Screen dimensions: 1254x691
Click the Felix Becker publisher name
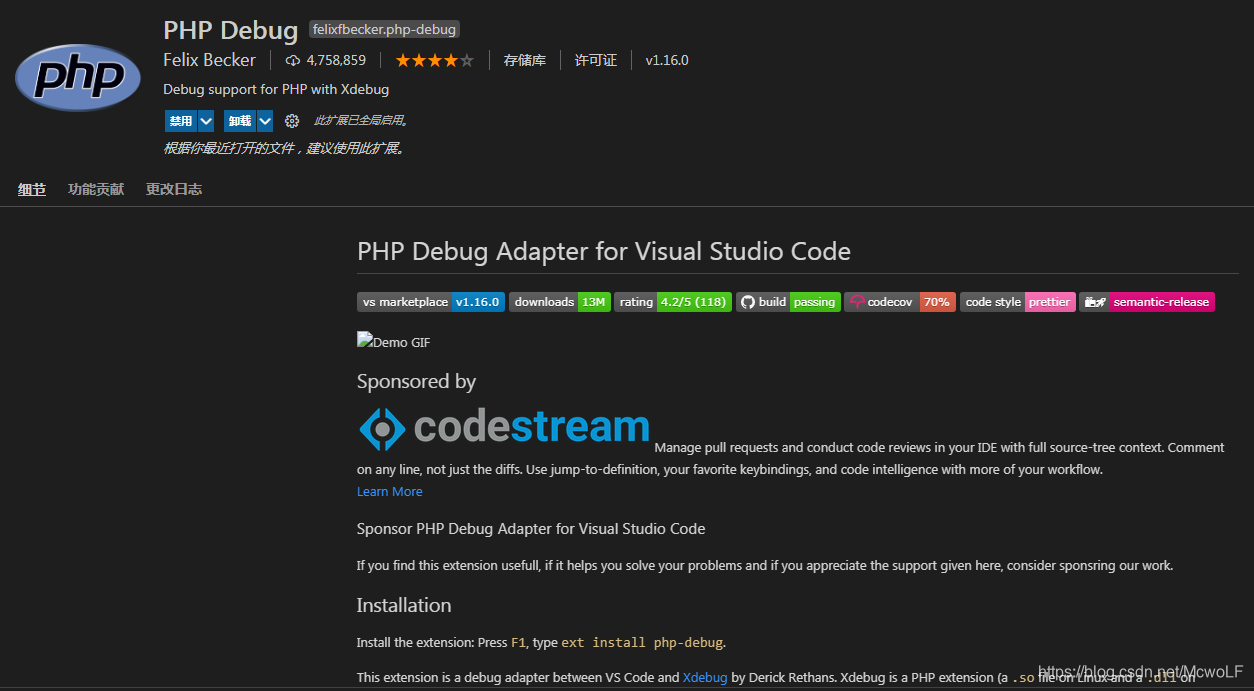pos(210,60)
